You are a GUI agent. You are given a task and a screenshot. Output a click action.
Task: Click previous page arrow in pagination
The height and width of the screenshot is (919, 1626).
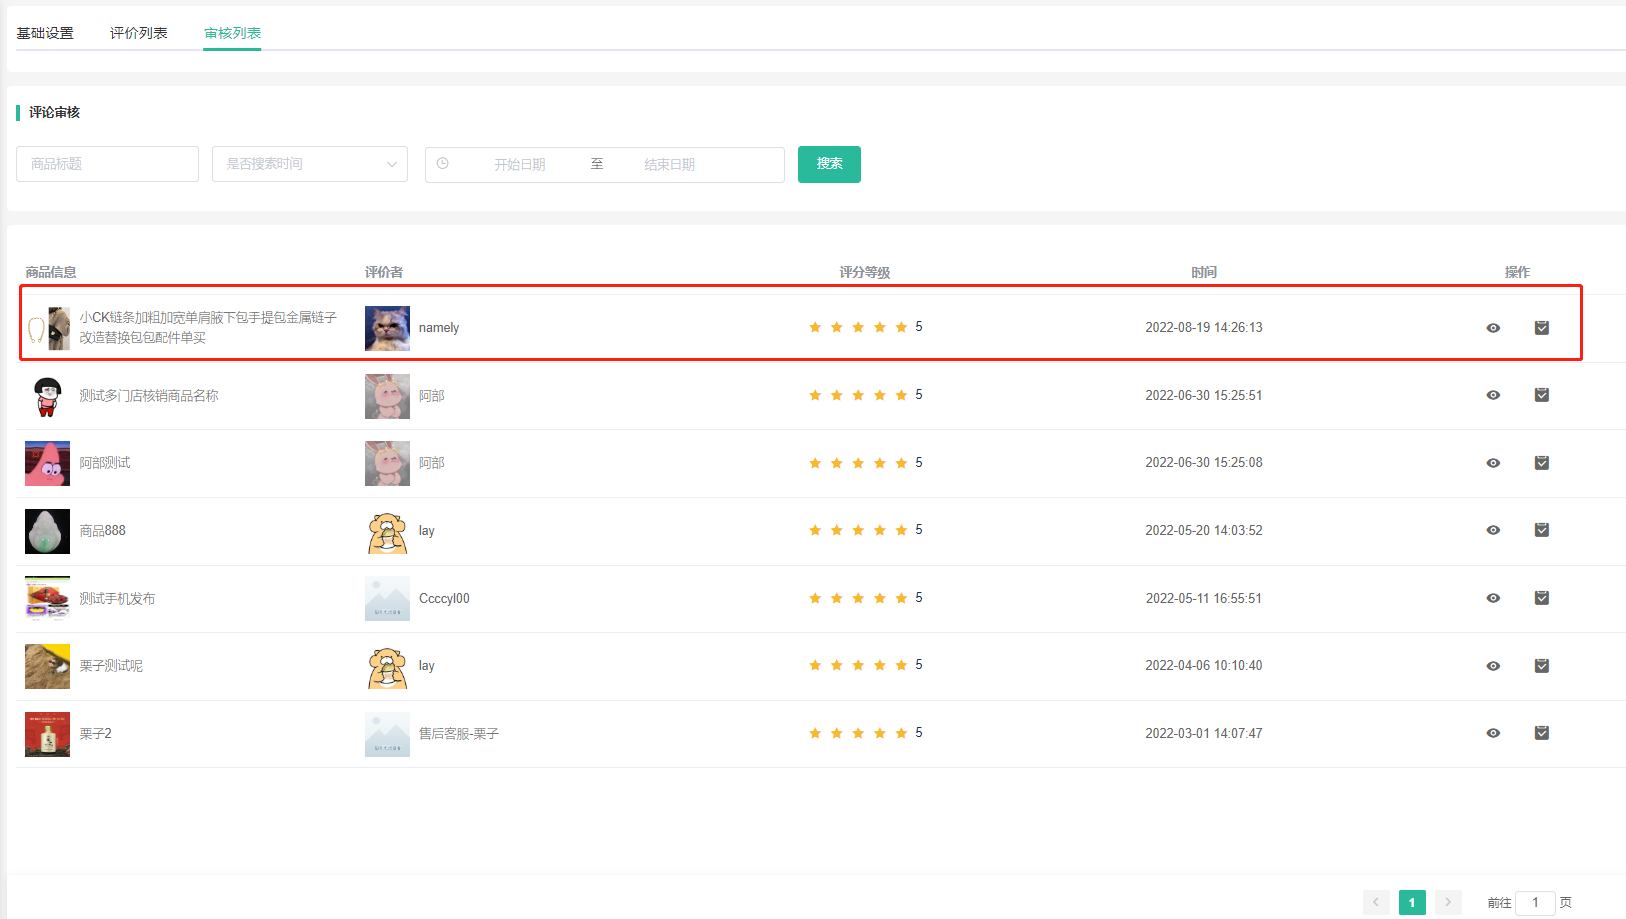tap(1376, 902)
